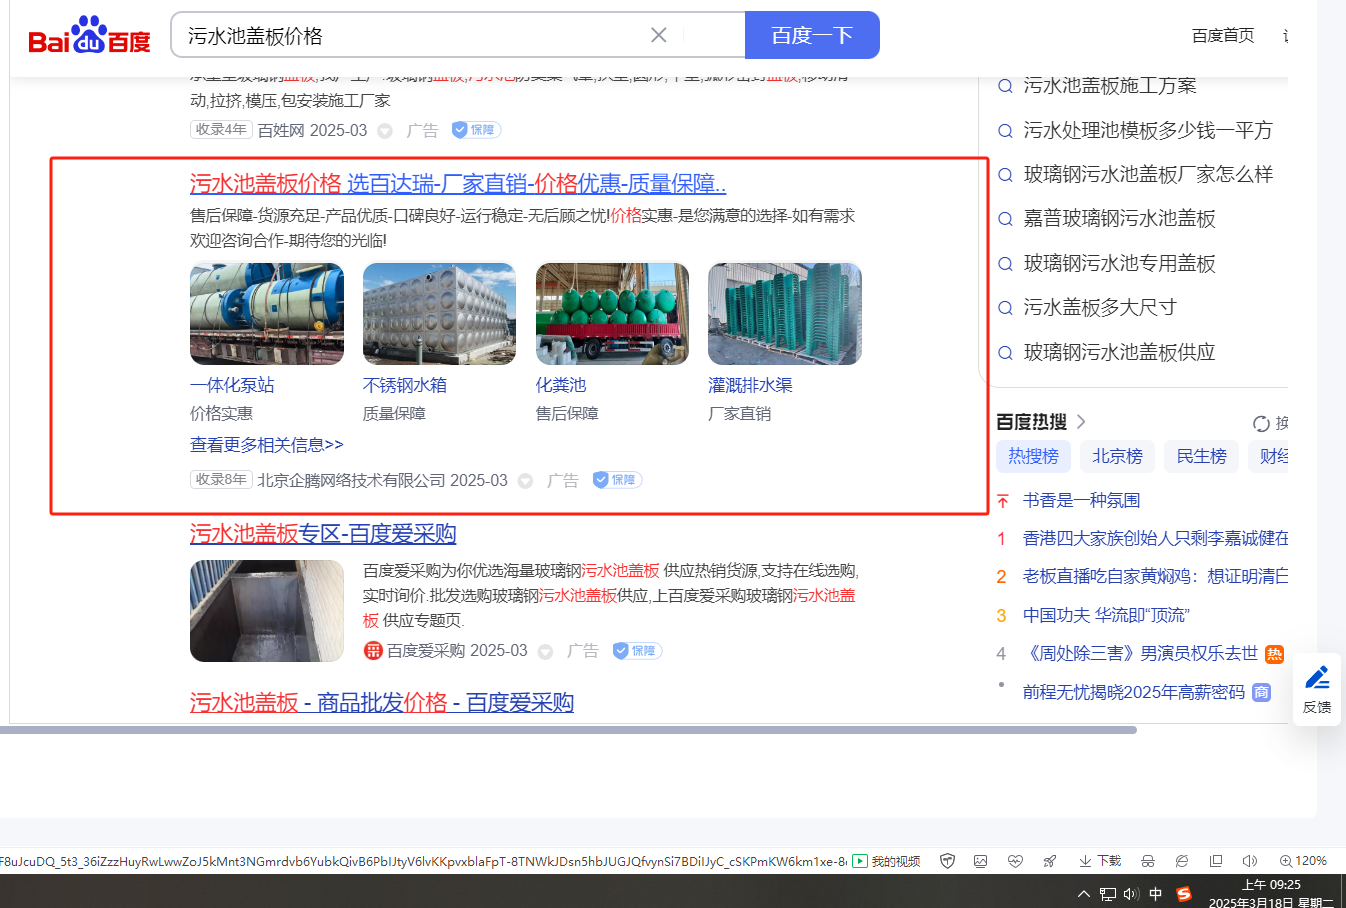
Task: Click the 灌溉排水渠 text link
Action: pos(750,385)
